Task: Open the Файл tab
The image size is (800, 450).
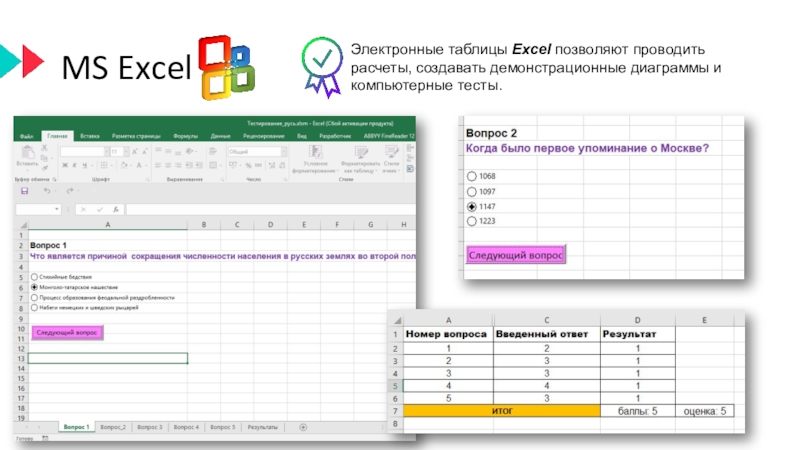Action: 27,136
